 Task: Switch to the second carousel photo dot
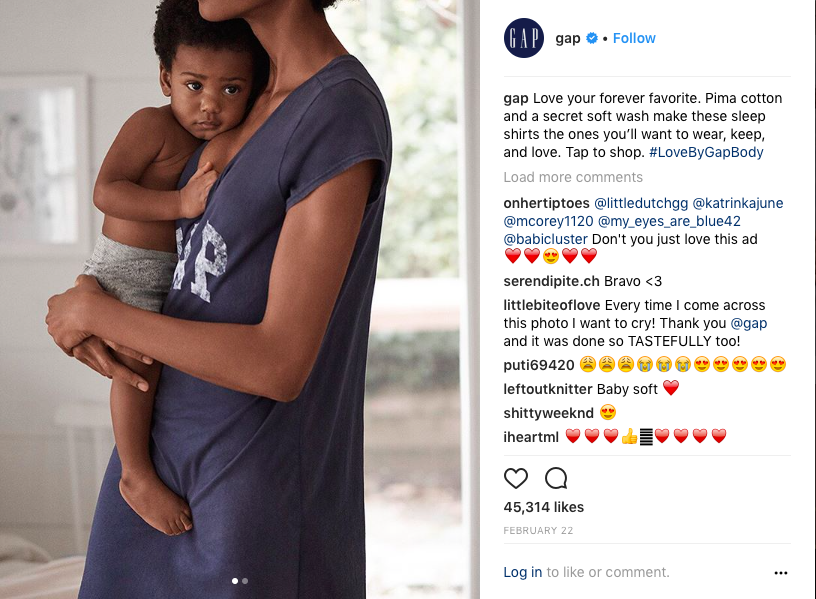point(245,581)
